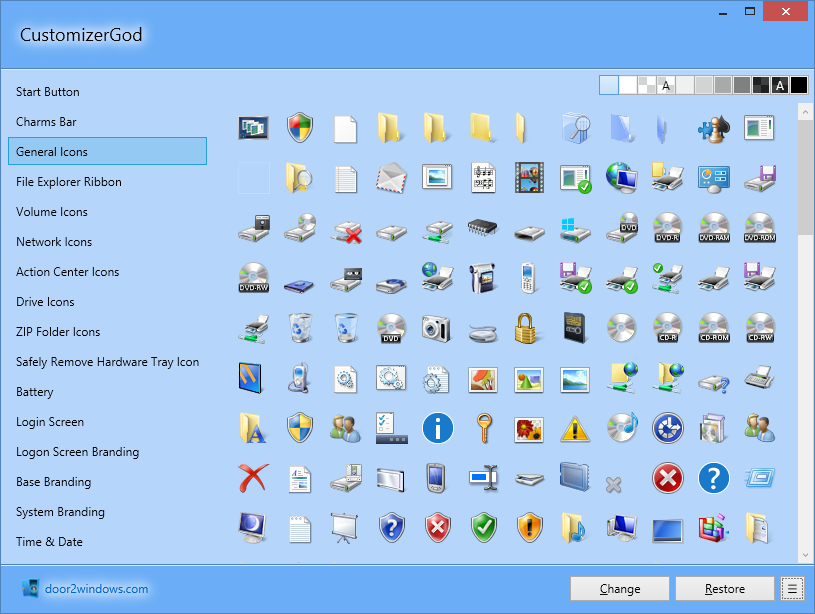The image size is (815, 614).
Task: Select the music folder icon
Action: [574, 528]
